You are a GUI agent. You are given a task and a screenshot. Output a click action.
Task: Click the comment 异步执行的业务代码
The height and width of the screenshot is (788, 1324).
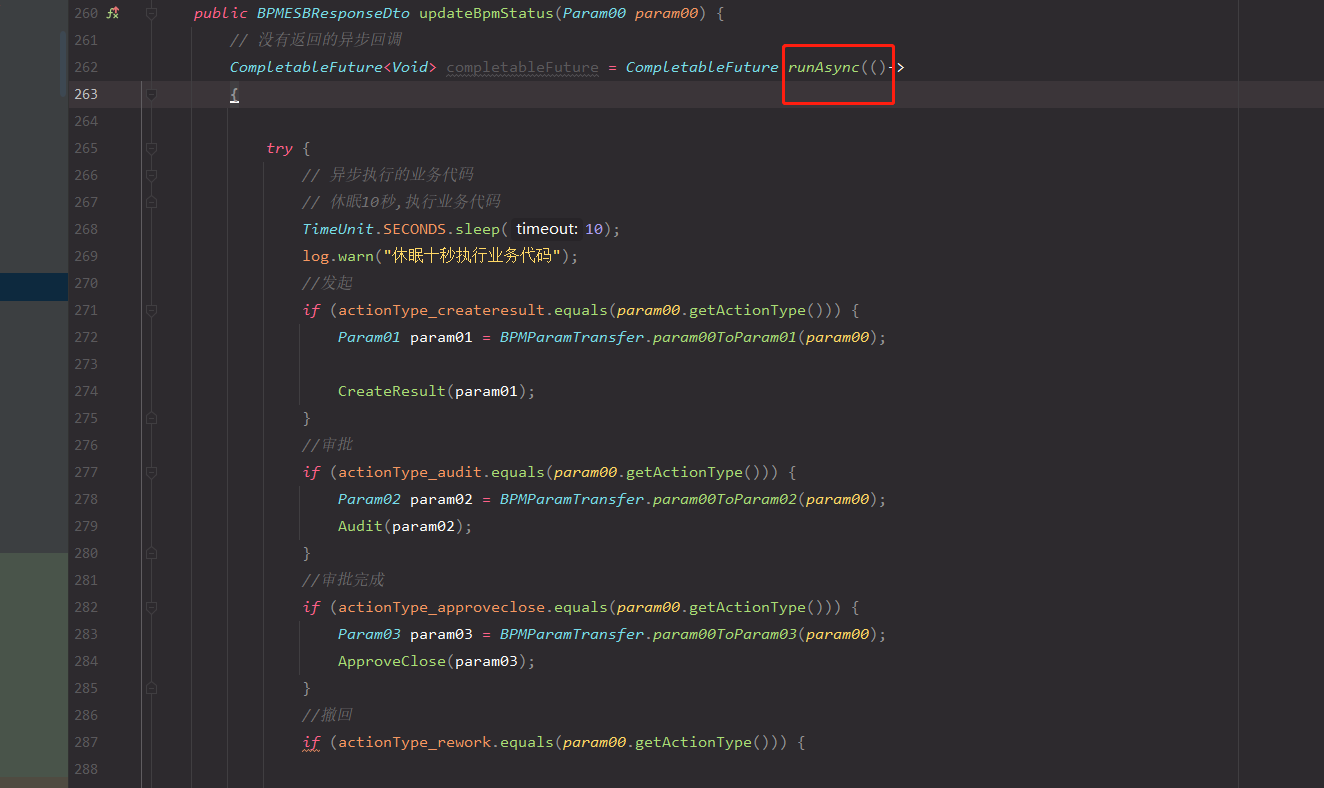tap(388, 175)
